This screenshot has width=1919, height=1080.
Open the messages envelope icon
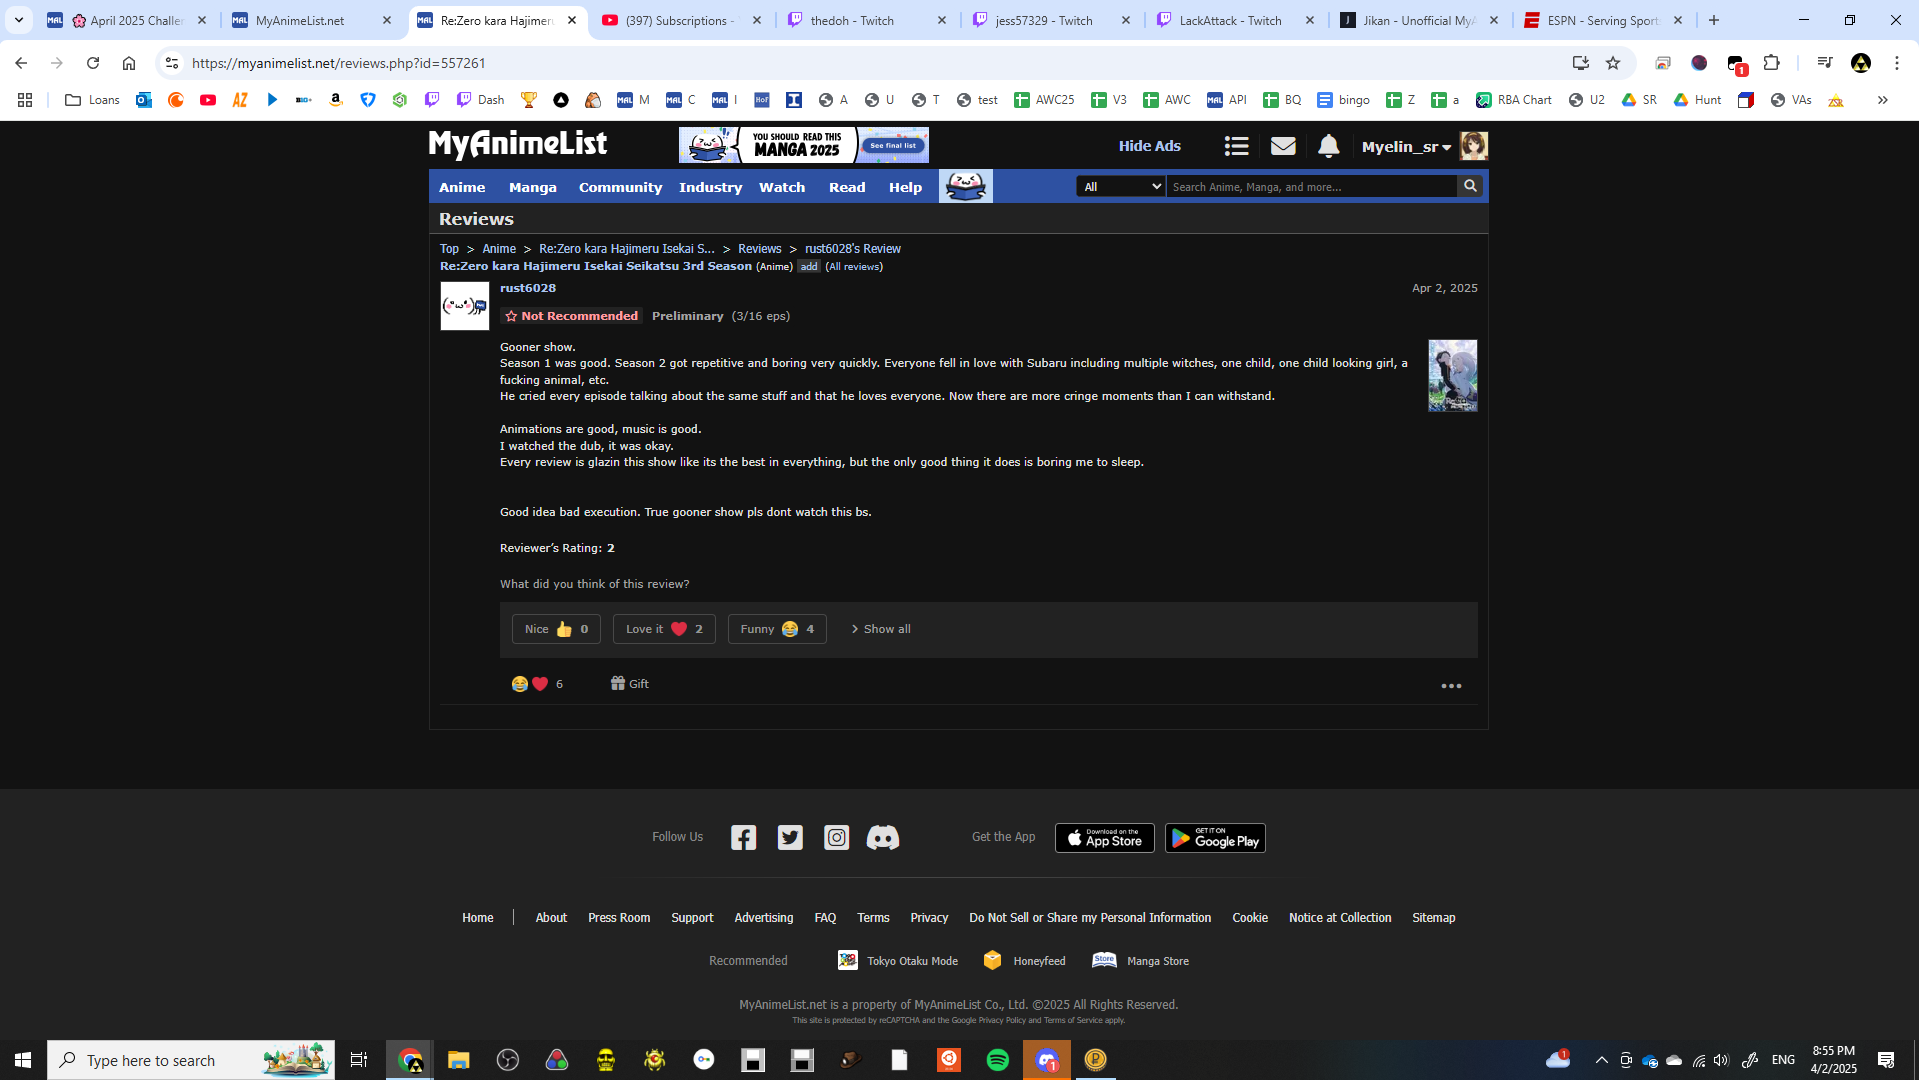(x=1283, y=146)
